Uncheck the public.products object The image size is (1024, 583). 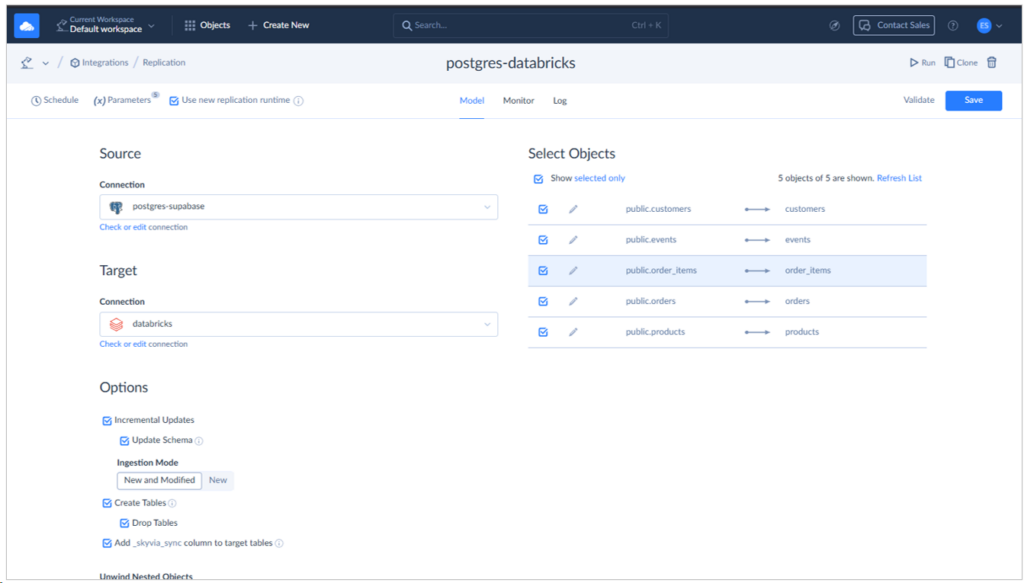point(543,332)
